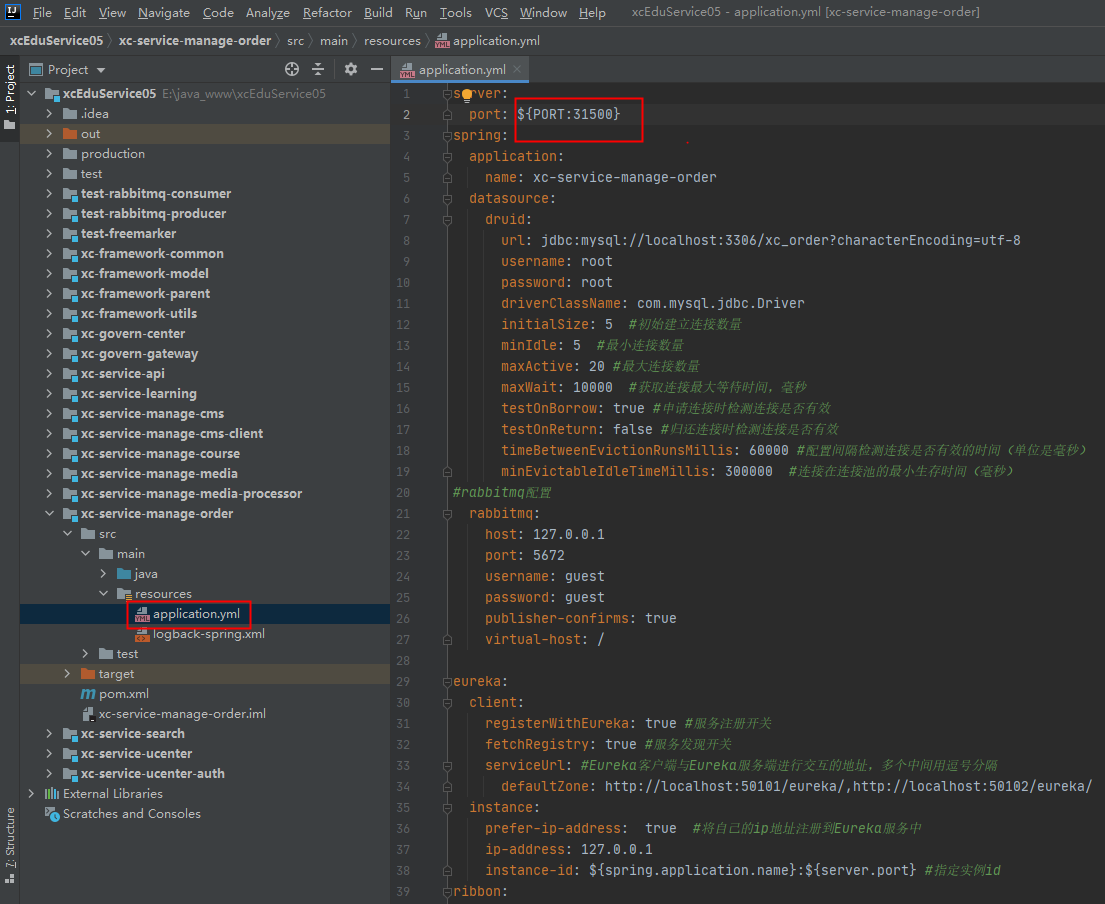Viewport: 1105px width, 904px height.
Task: Open the Project view dropdown arrow
Action: [x=101, y=70]
